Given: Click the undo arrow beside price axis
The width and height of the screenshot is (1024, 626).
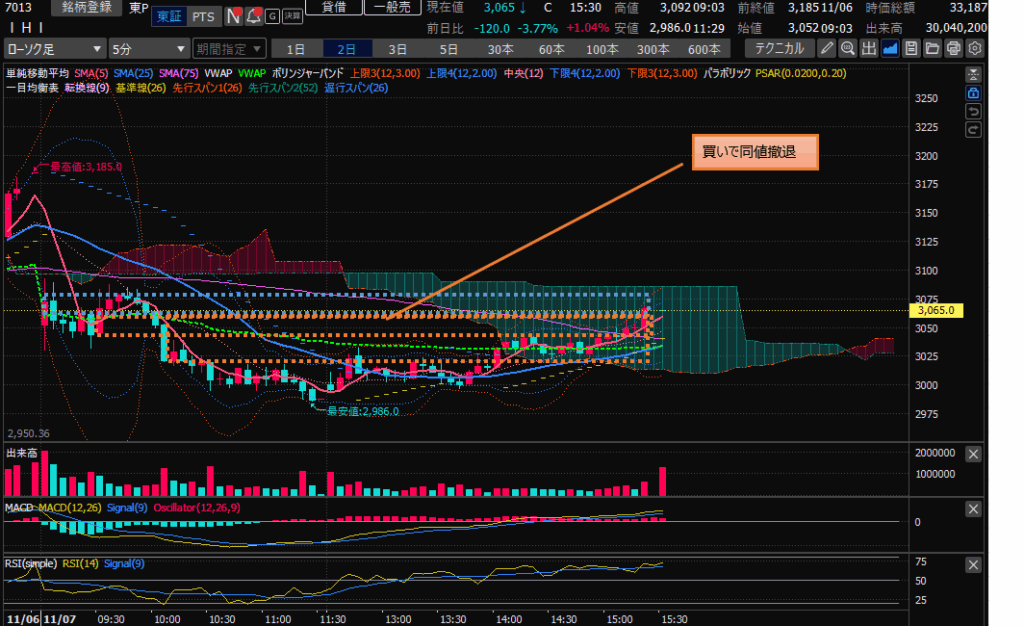Looking at the screenshot, I should tap(974, 110).
